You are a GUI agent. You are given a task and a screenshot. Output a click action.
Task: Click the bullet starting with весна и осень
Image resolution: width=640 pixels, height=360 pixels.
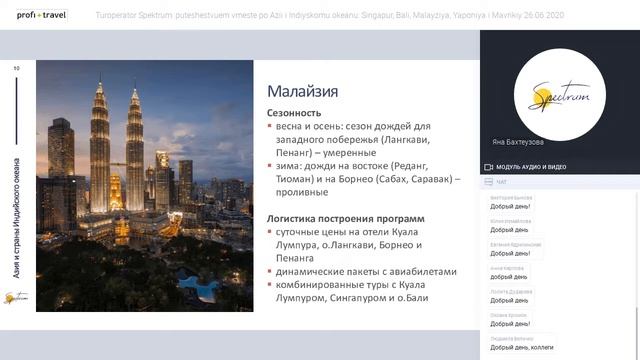pos(353,140)
